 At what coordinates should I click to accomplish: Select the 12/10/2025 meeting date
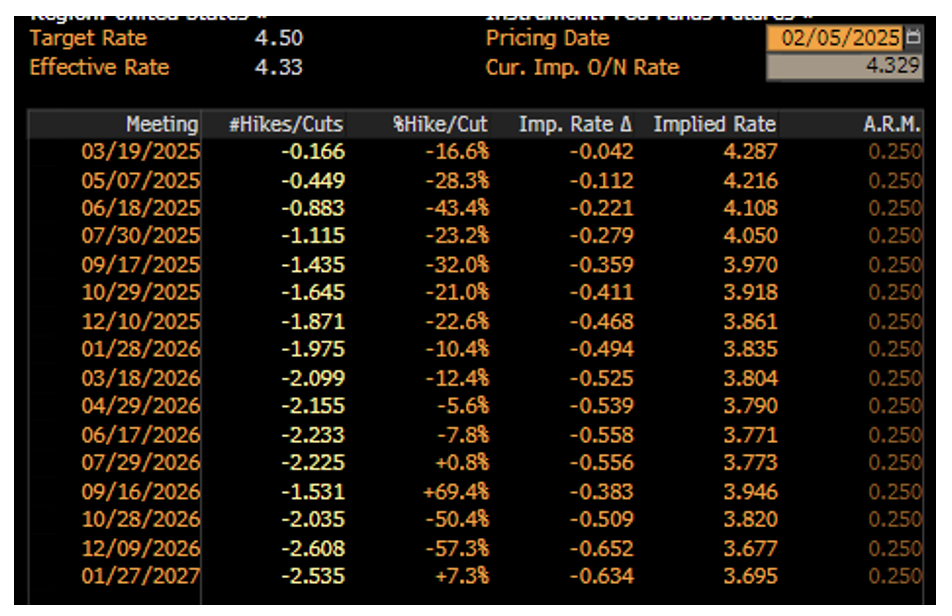[140, 322]
